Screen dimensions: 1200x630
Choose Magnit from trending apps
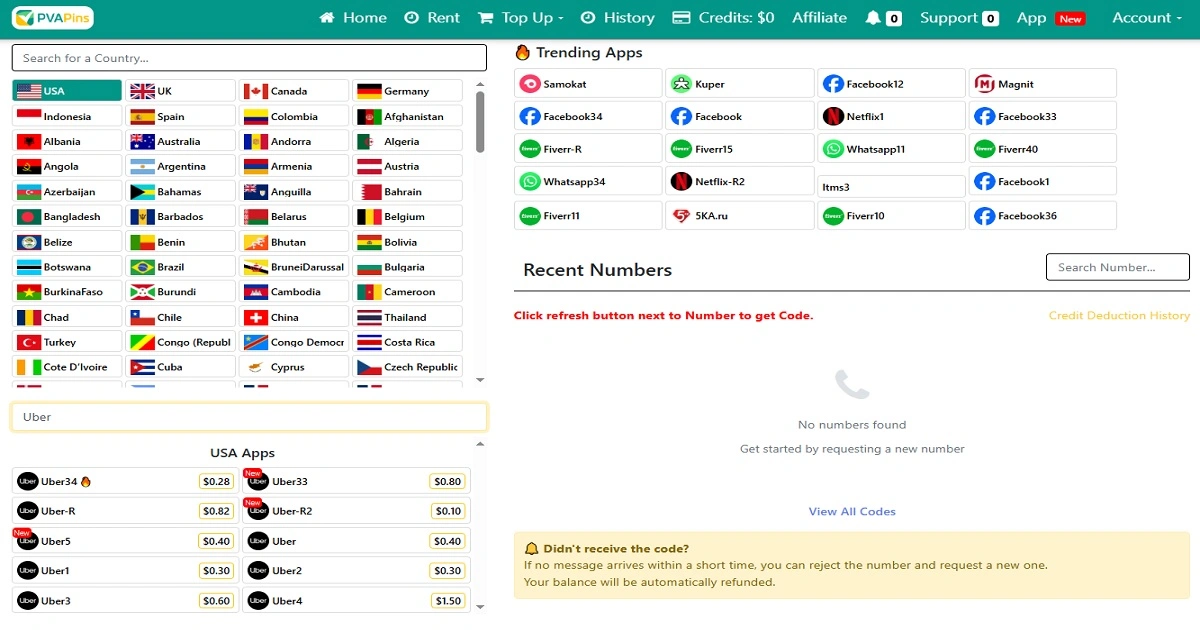(1042, 84)
